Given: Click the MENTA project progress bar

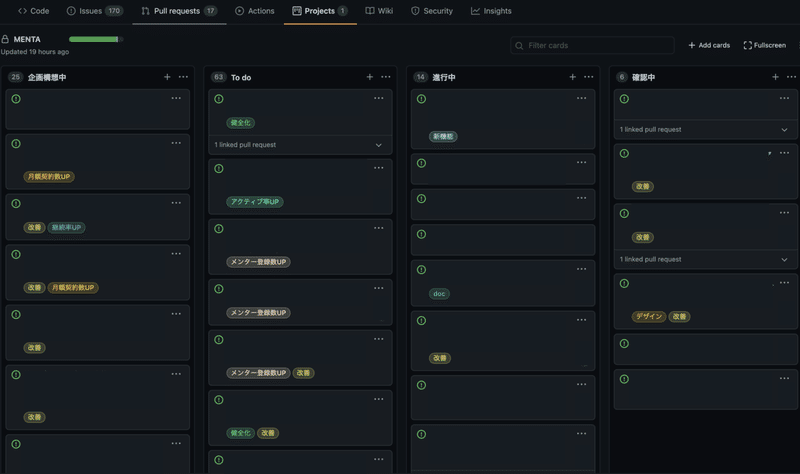Looking at the screenshot, I should pos(96,39).
